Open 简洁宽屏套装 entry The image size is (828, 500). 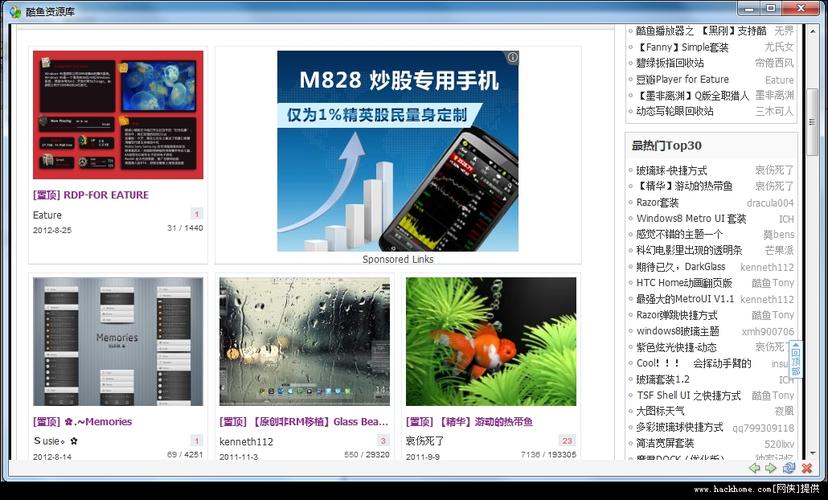664,443
